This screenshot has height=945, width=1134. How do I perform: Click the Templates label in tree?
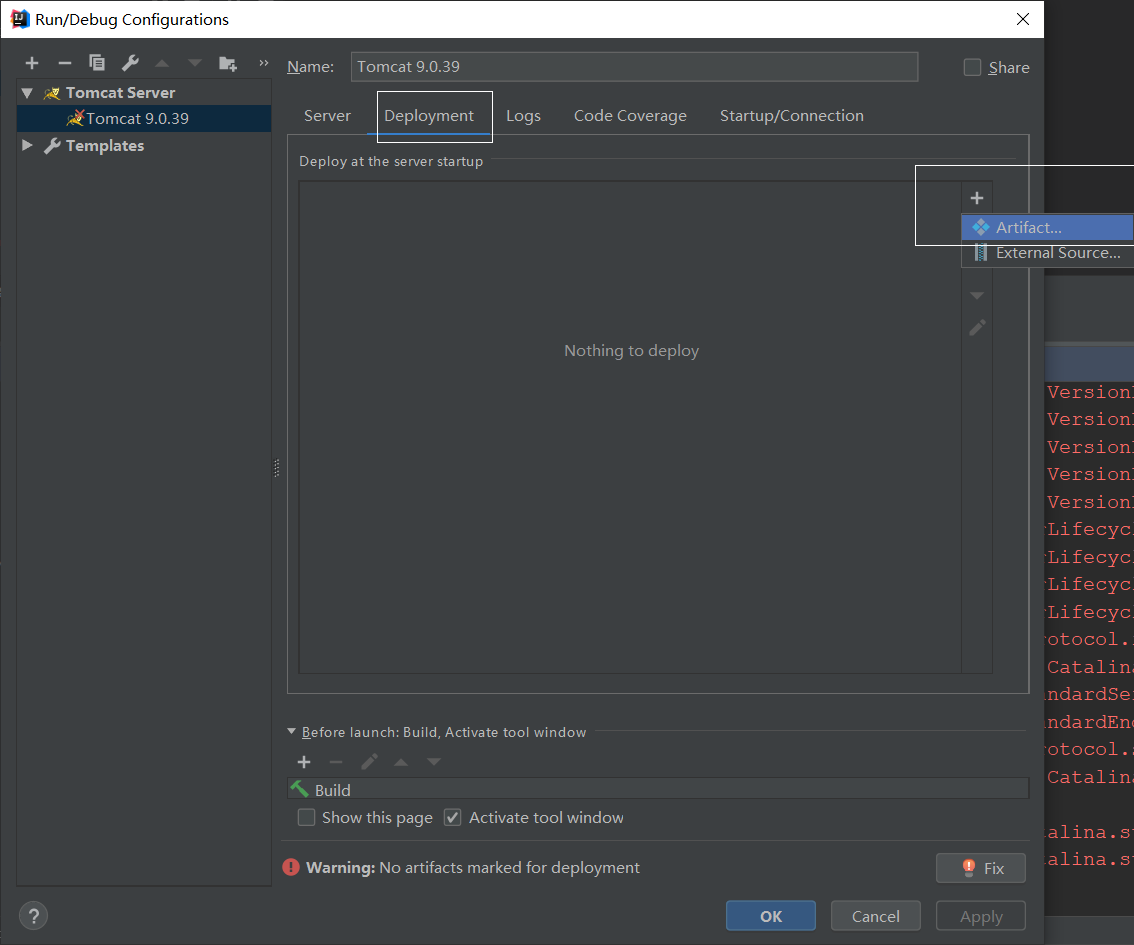click(105, 145)
